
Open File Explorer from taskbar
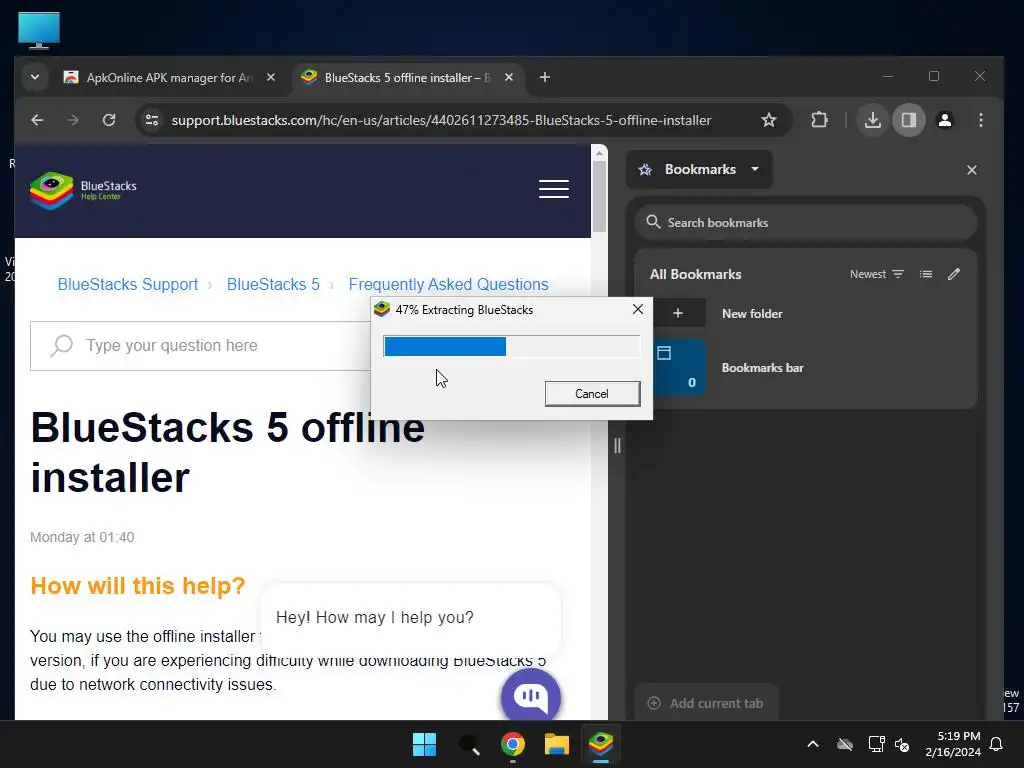point(557,744)
